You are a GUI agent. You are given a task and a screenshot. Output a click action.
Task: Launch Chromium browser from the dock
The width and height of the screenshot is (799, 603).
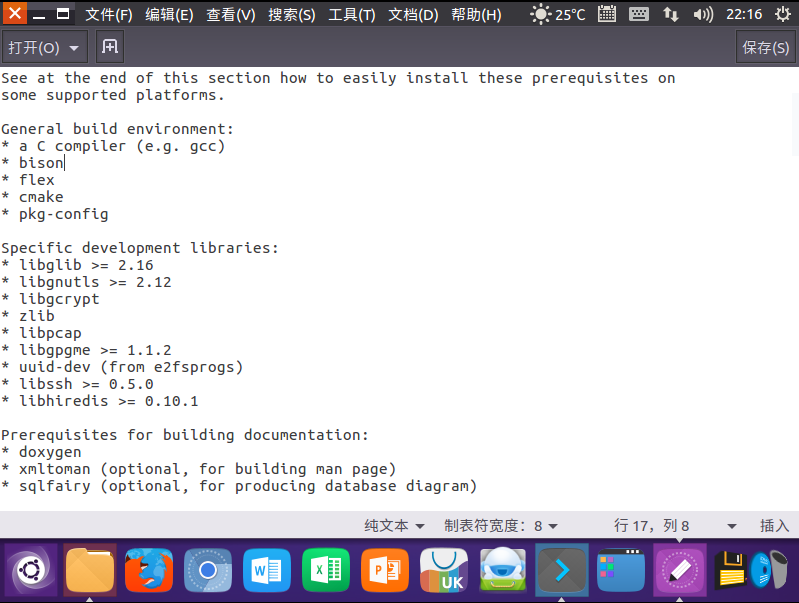(x=208, y=570)
